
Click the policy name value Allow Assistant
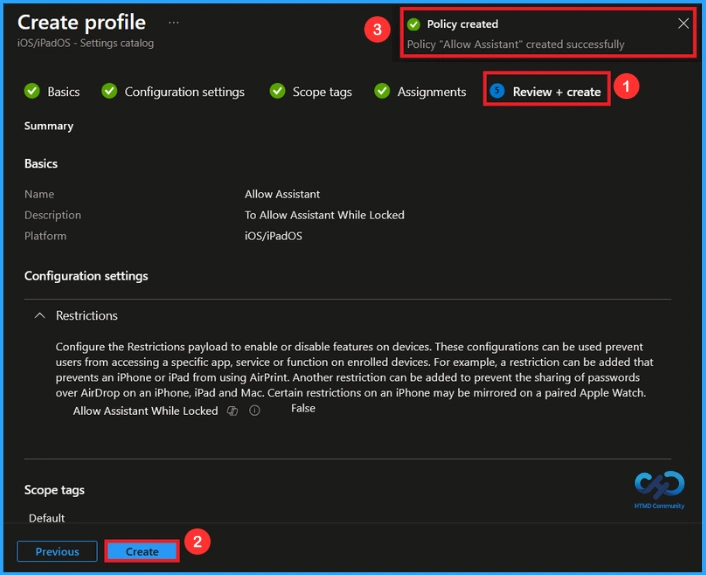(282, 194)
